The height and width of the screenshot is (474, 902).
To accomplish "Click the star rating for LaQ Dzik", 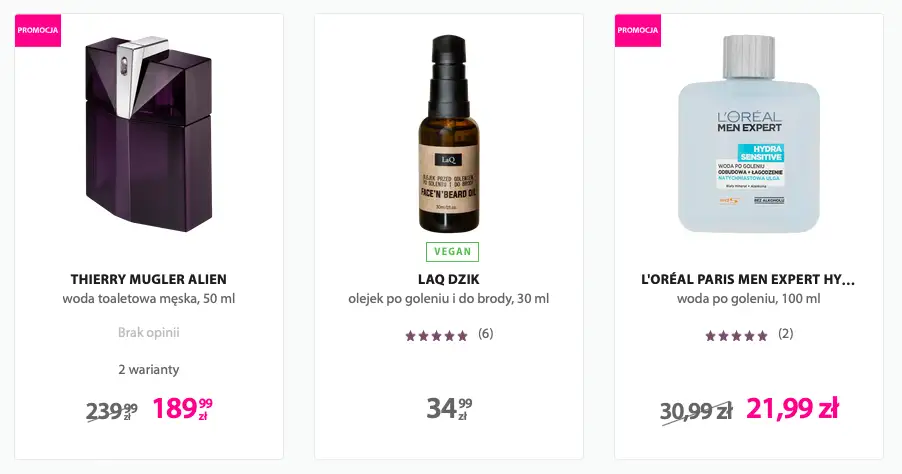I will click(436, 335).
